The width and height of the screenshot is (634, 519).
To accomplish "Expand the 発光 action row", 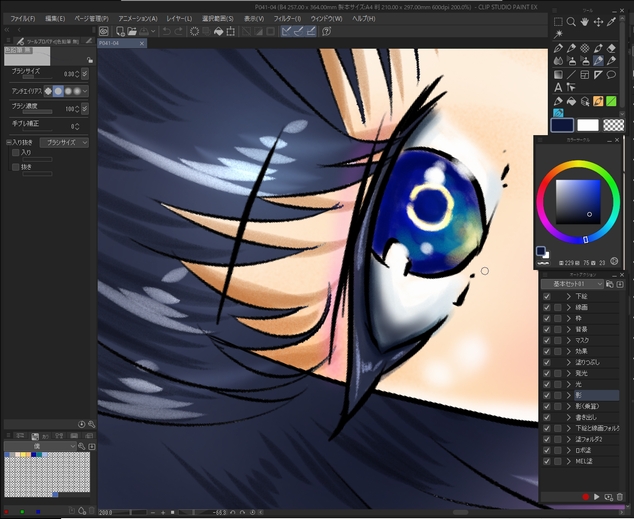I will (x=568, y=373).
